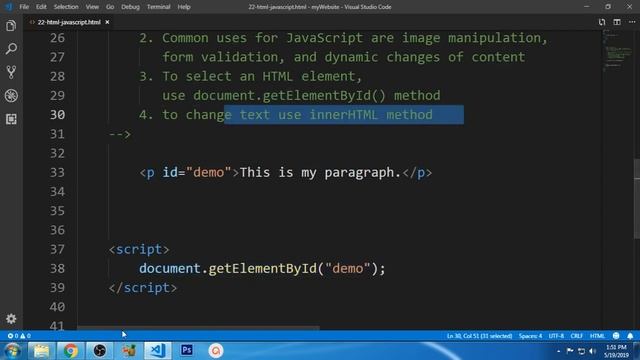Screen dimensions: 640x360
Task: Open the Selection menu
Action: (66, 7)
